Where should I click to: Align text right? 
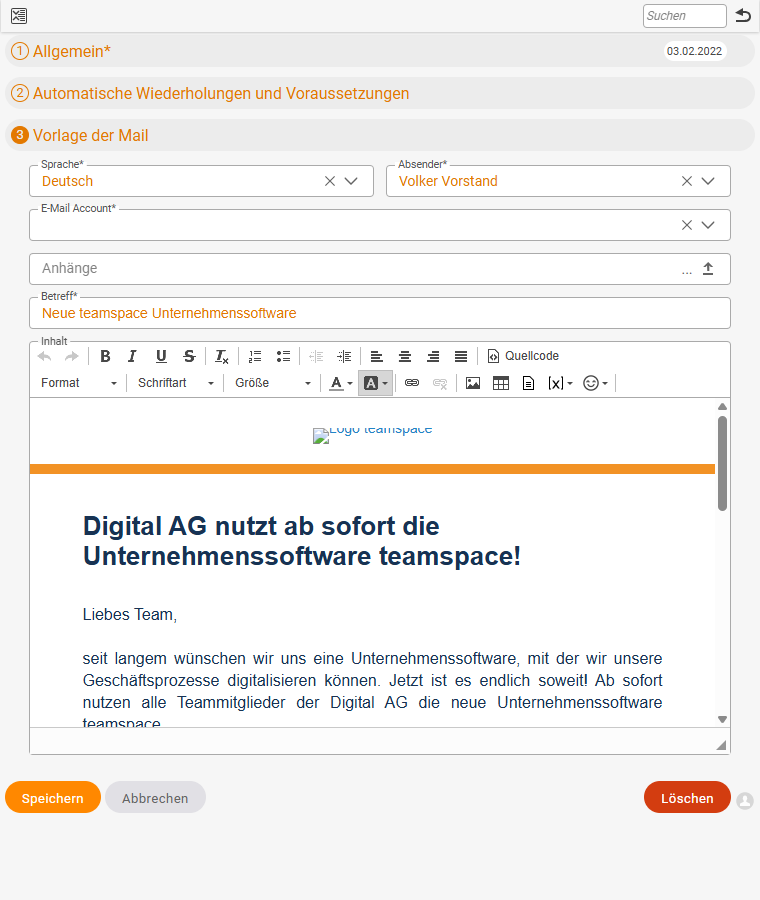433,356
